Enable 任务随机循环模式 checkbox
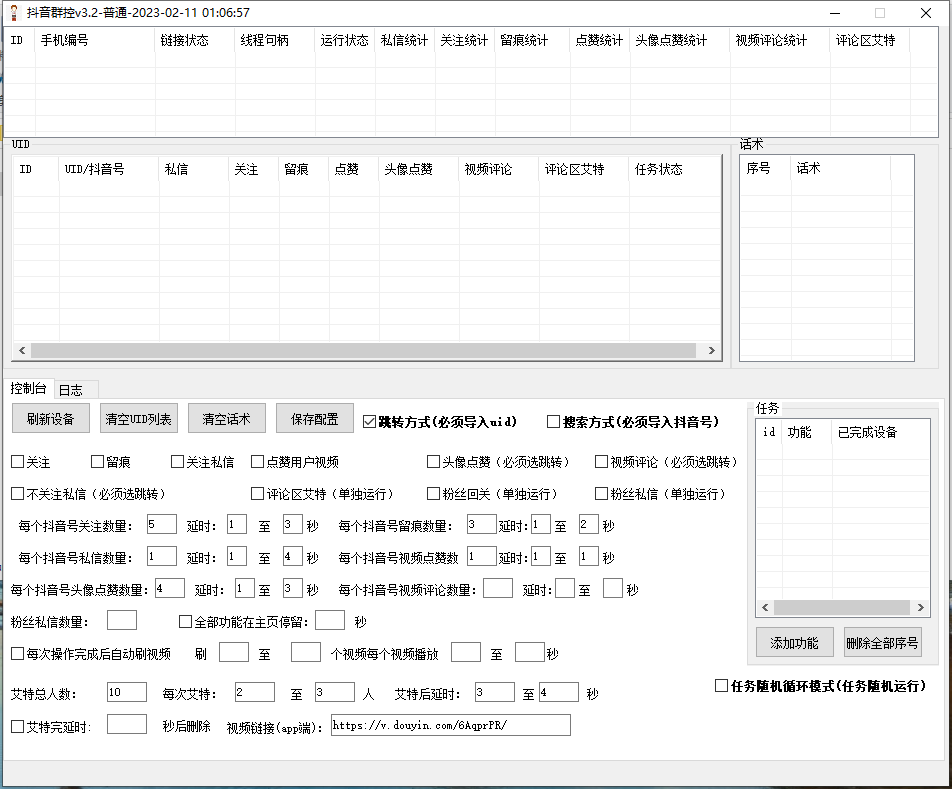952x789 pixels. [721, 686]
